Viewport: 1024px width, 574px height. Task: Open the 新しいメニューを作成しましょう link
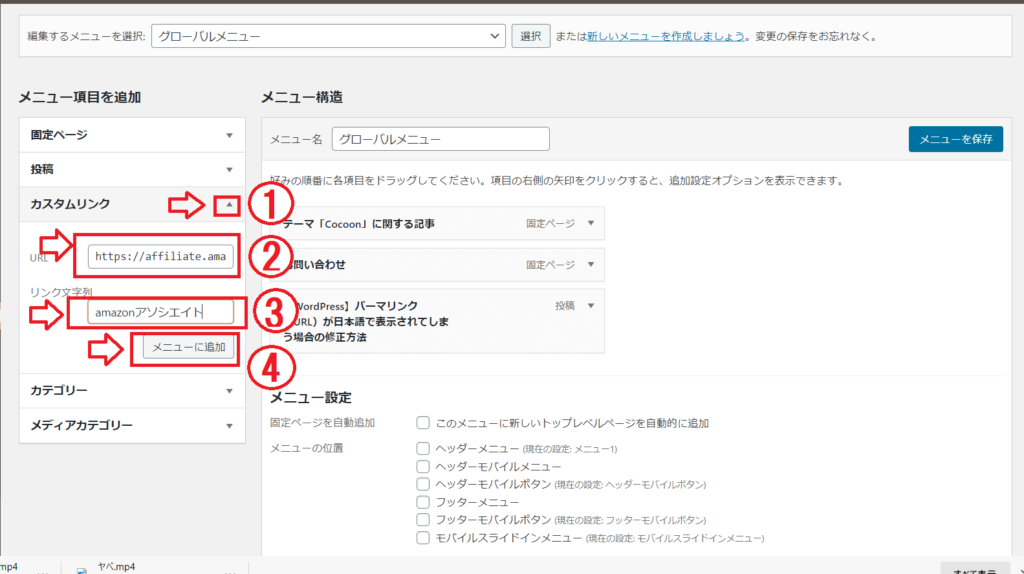pos(665,37)
